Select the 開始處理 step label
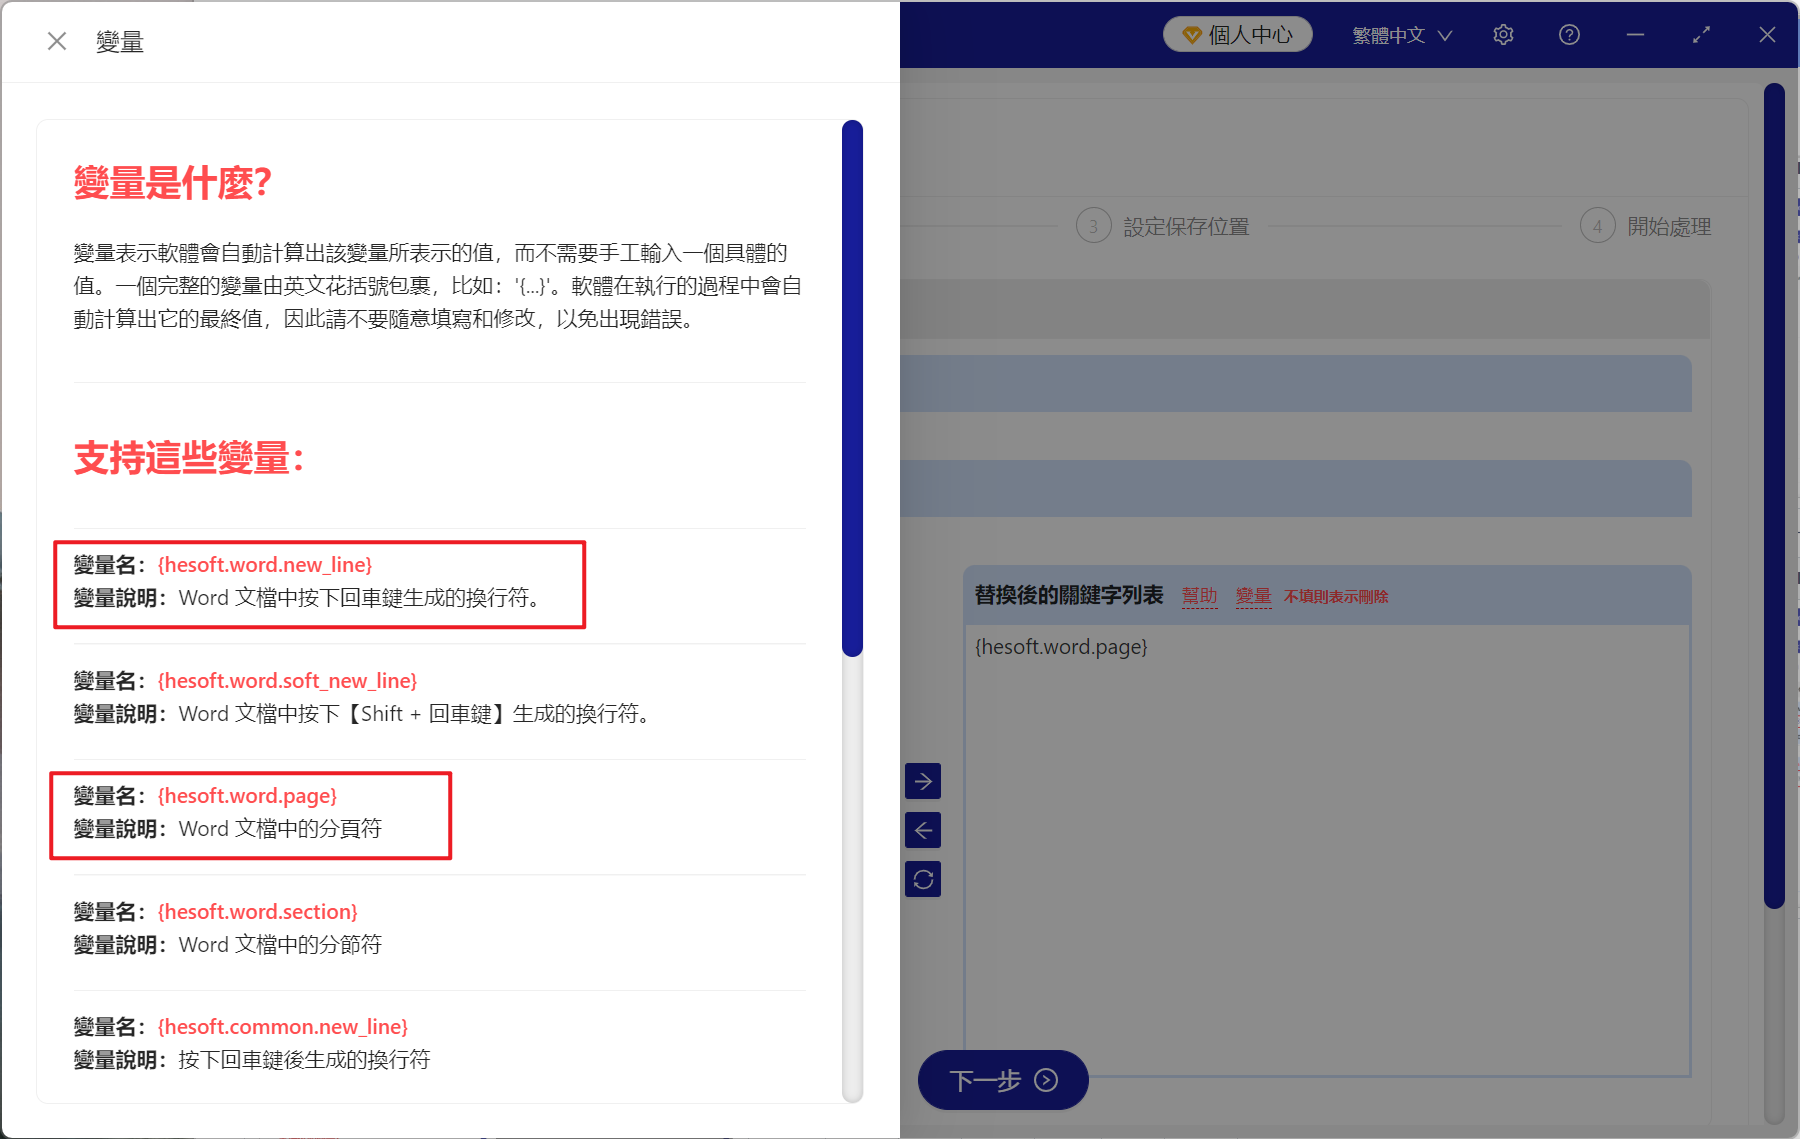The image size is (1800, 1139). [1669, 226]
